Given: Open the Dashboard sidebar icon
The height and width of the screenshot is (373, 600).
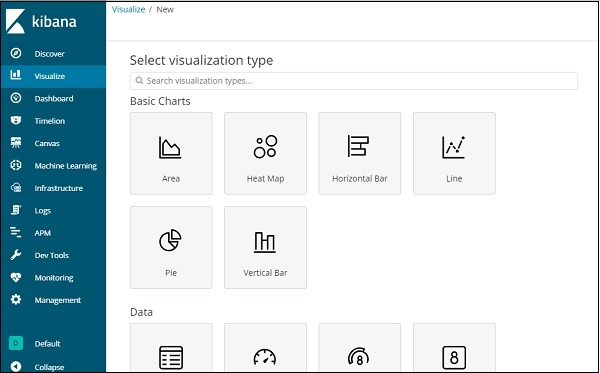Looking at the screenshot, I should pos(16,98).
